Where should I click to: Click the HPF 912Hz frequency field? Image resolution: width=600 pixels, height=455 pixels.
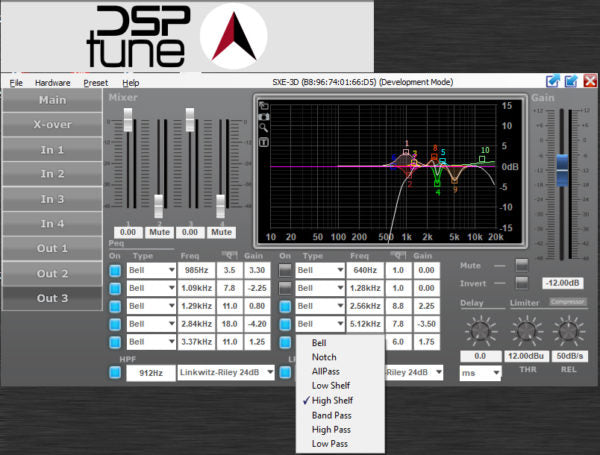[x=151, y=373]
